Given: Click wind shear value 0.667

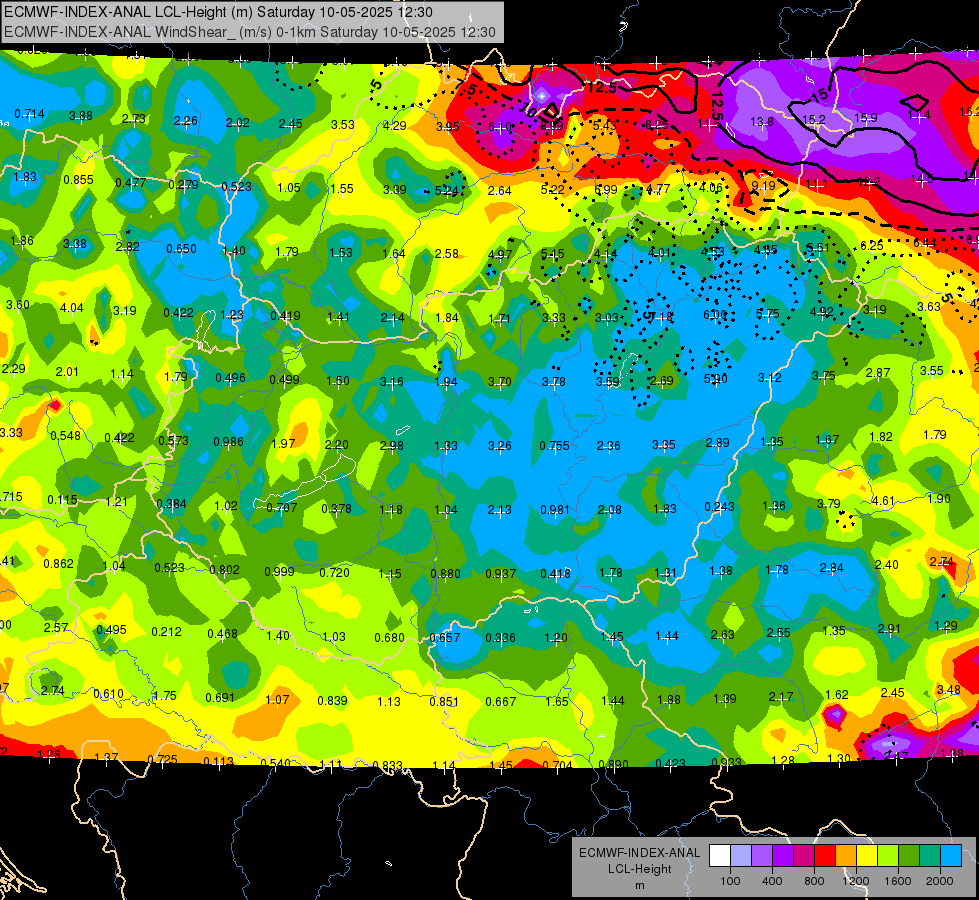Looking at the screenshot, I should coord(501,702).
